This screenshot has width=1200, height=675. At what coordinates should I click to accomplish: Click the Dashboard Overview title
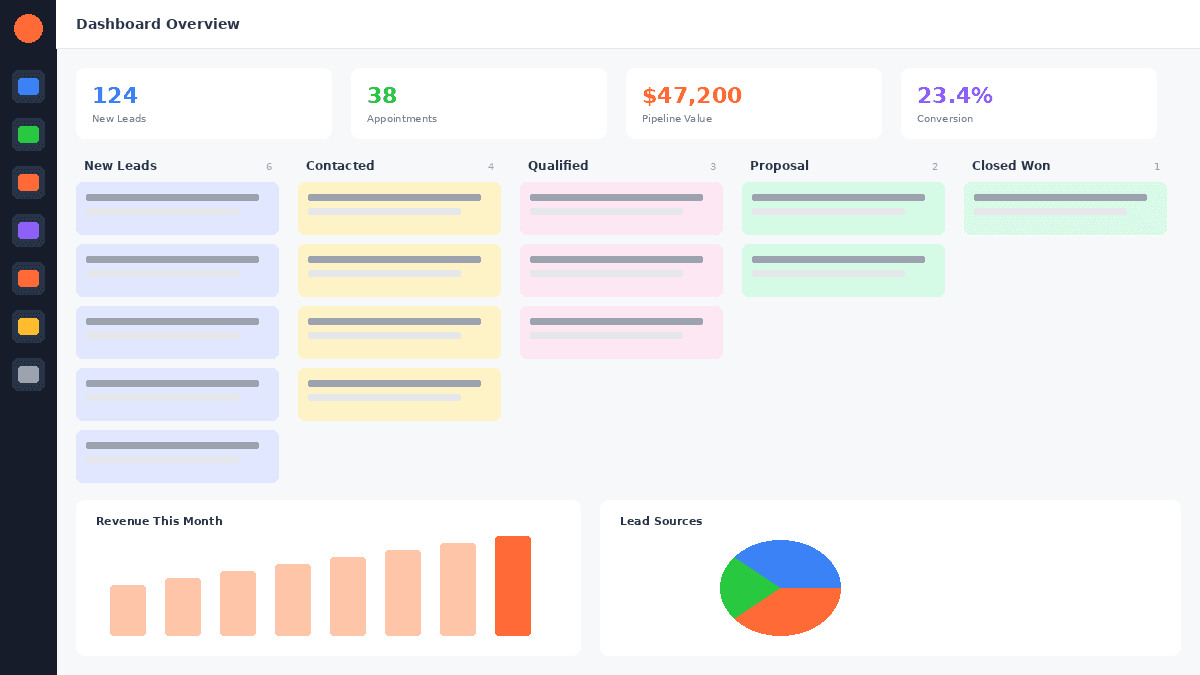[157, 23]
